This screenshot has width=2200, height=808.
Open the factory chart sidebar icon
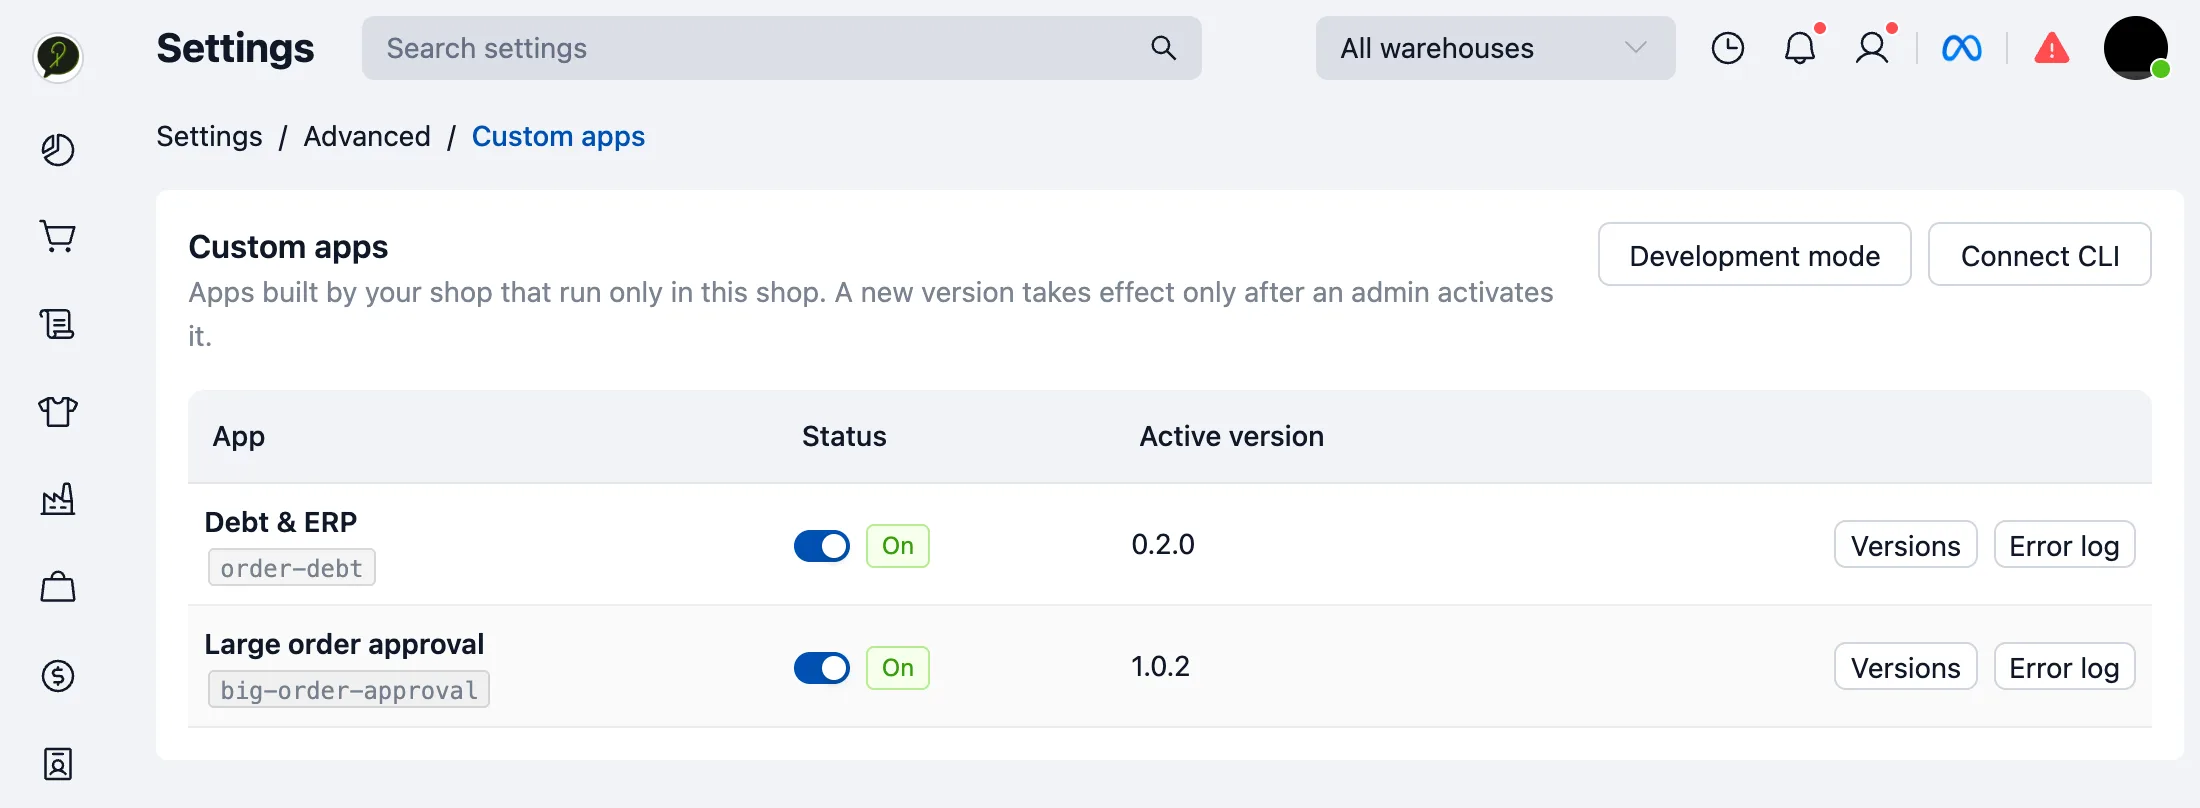tap(58, 499)
